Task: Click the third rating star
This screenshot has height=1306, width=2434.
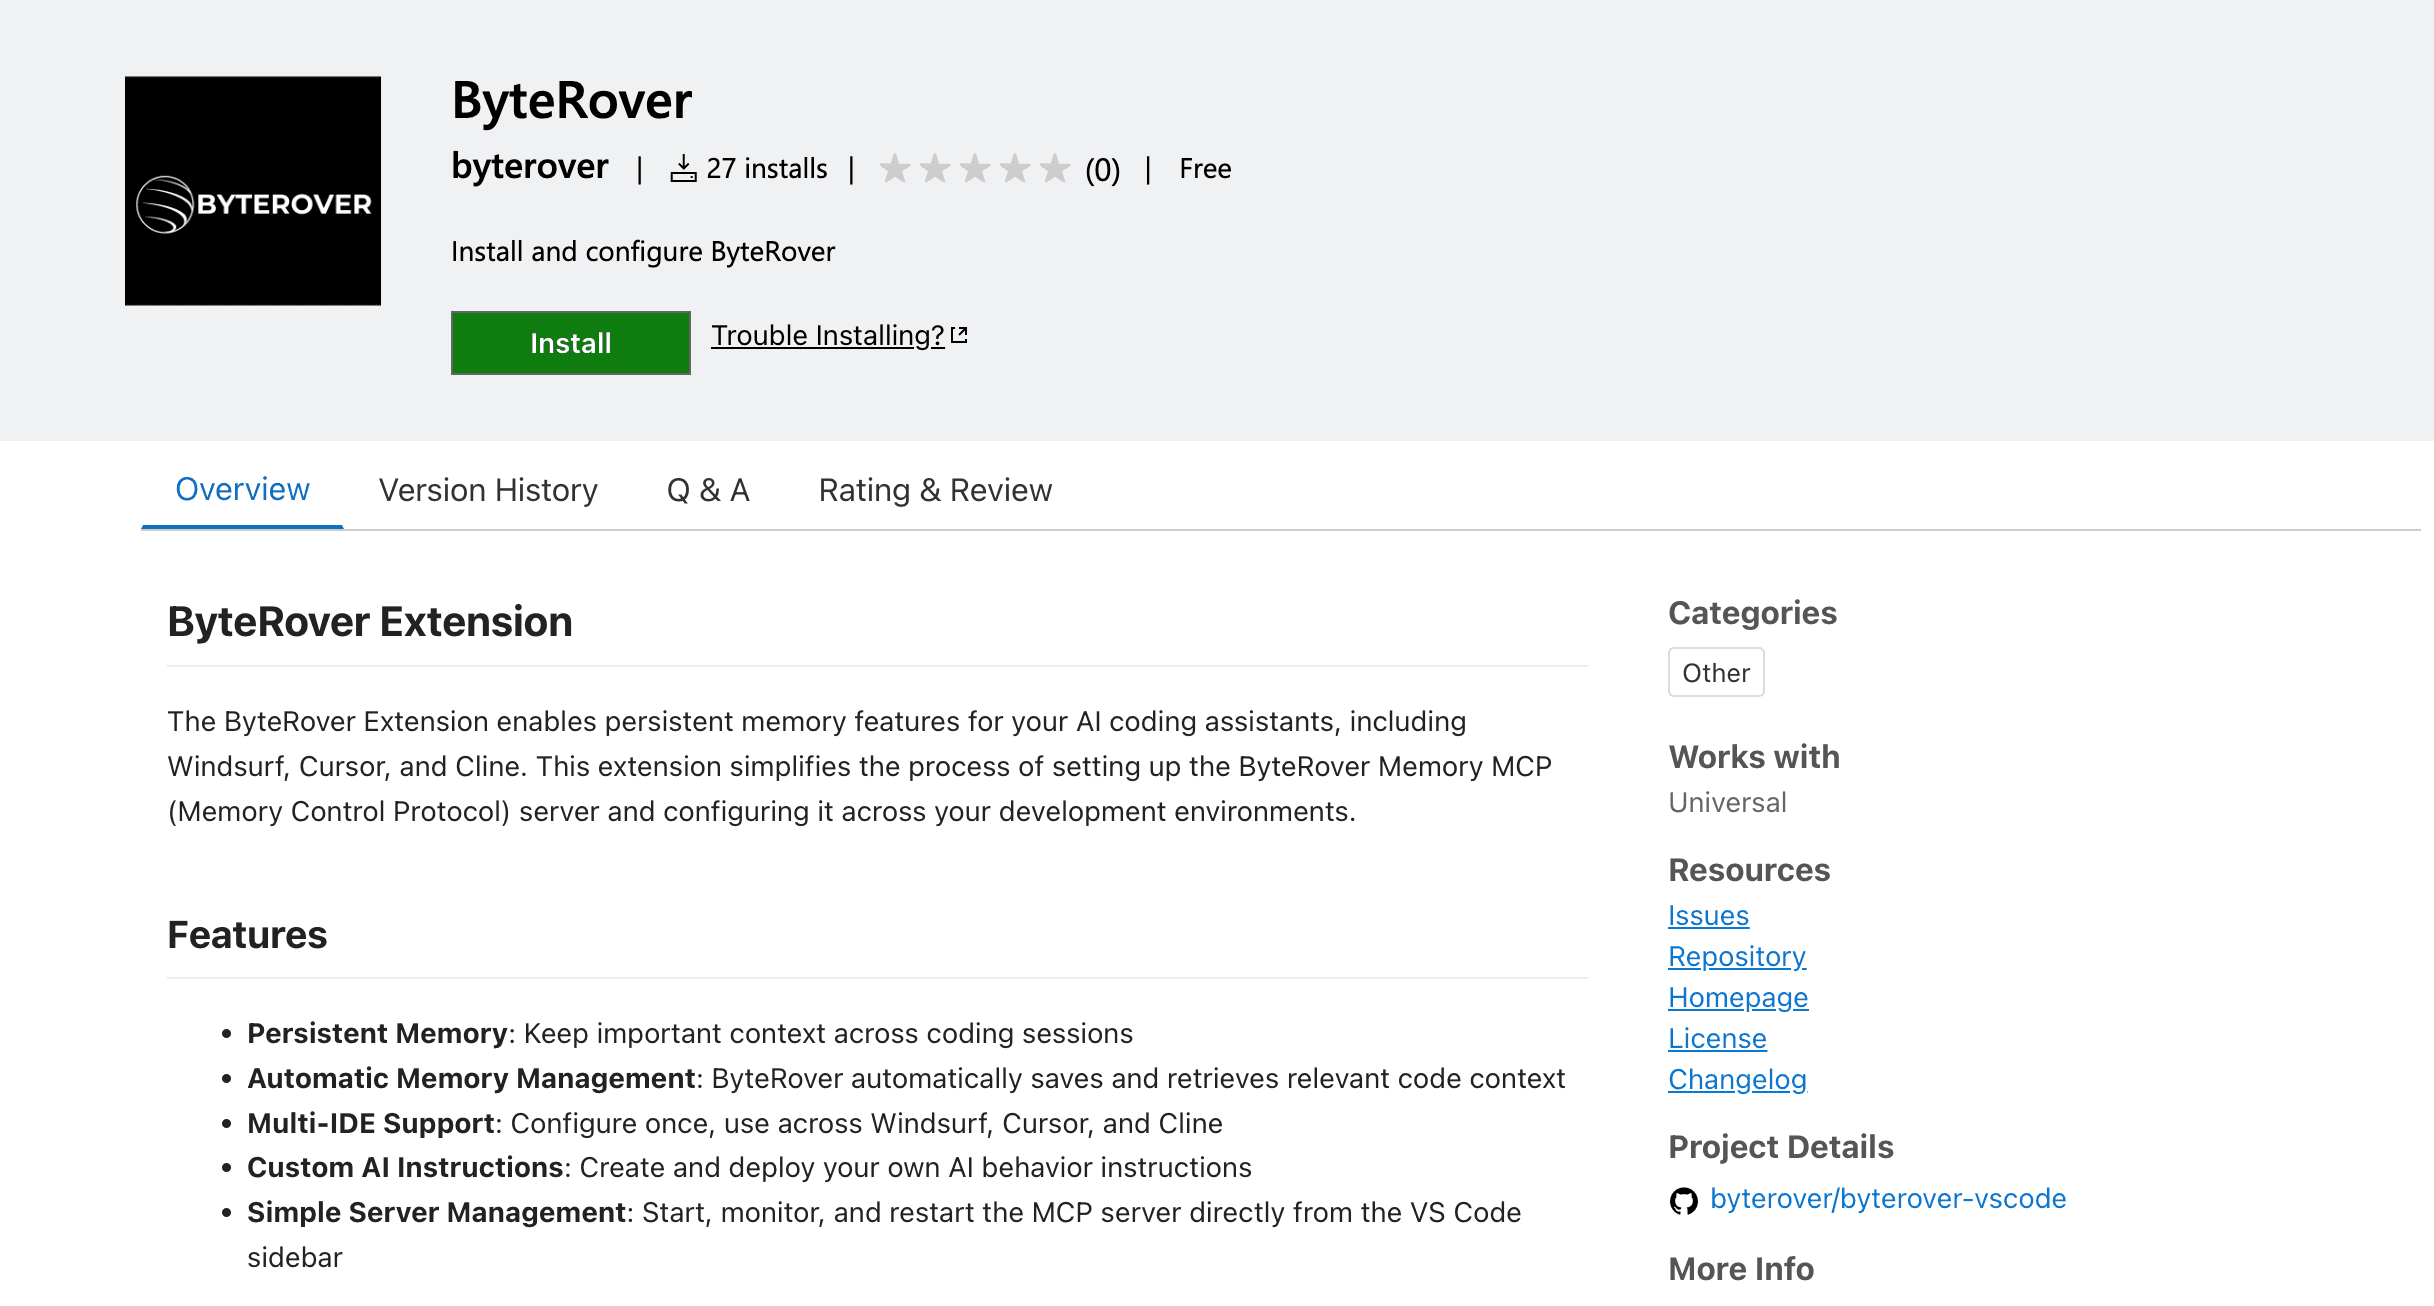Action: click(x=974, y=169)
